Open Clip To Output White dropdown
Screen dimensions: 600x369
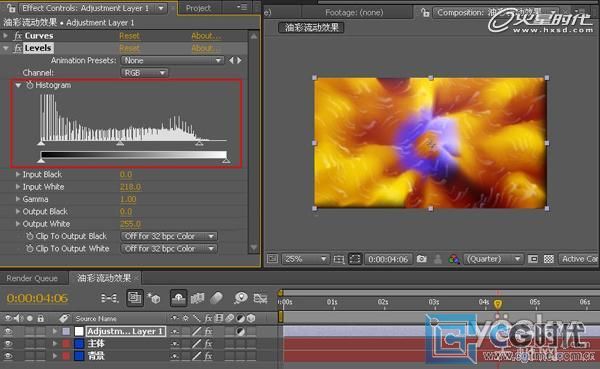169,248
